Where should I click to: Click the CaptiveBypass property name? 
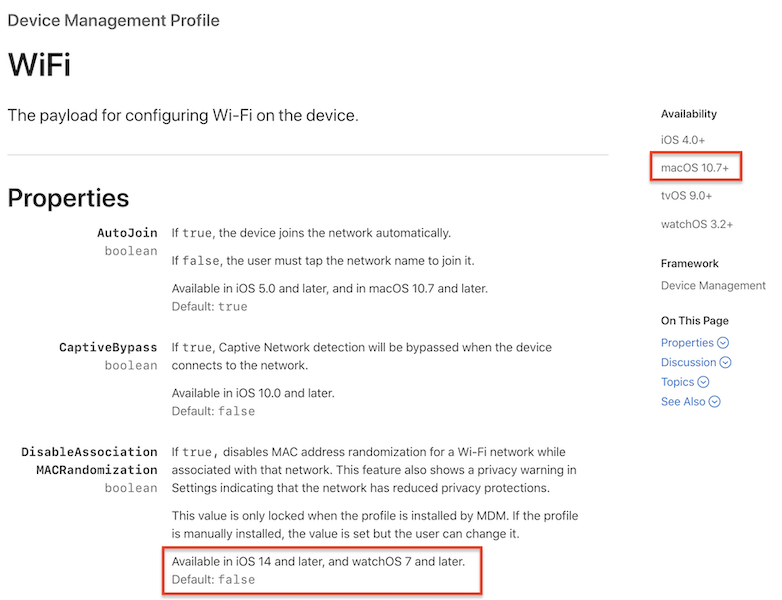(108, 347)
